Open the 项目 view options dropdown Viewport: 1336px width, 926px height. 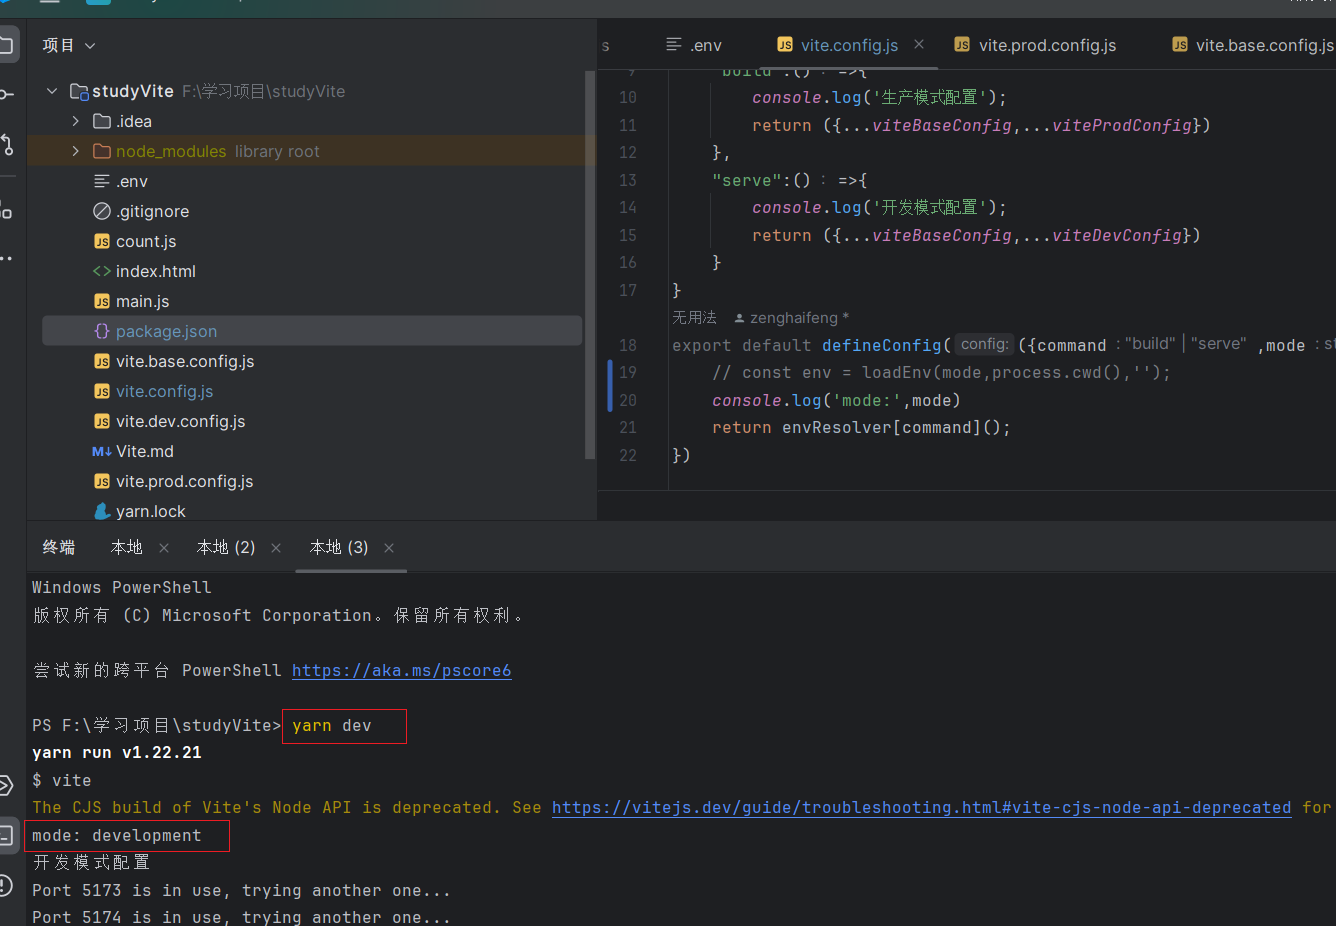90,46
